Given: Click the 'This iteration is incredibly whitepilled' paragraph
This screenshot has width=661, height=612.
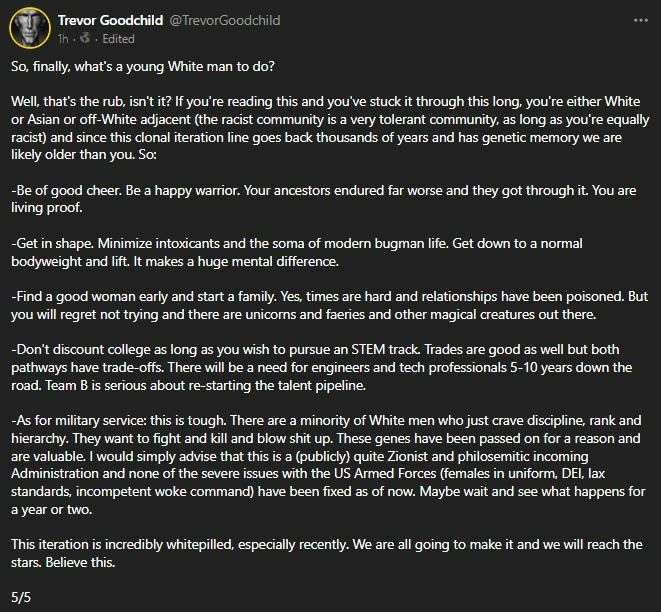Looking at the screenshot, I should pos(327,553).
